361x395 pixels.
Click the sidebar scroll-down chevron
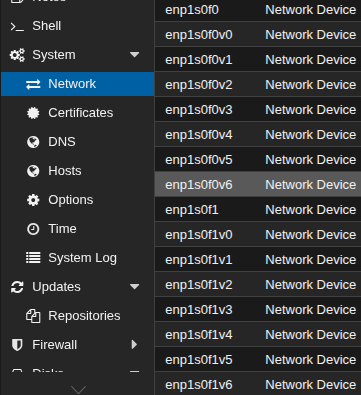78,389
